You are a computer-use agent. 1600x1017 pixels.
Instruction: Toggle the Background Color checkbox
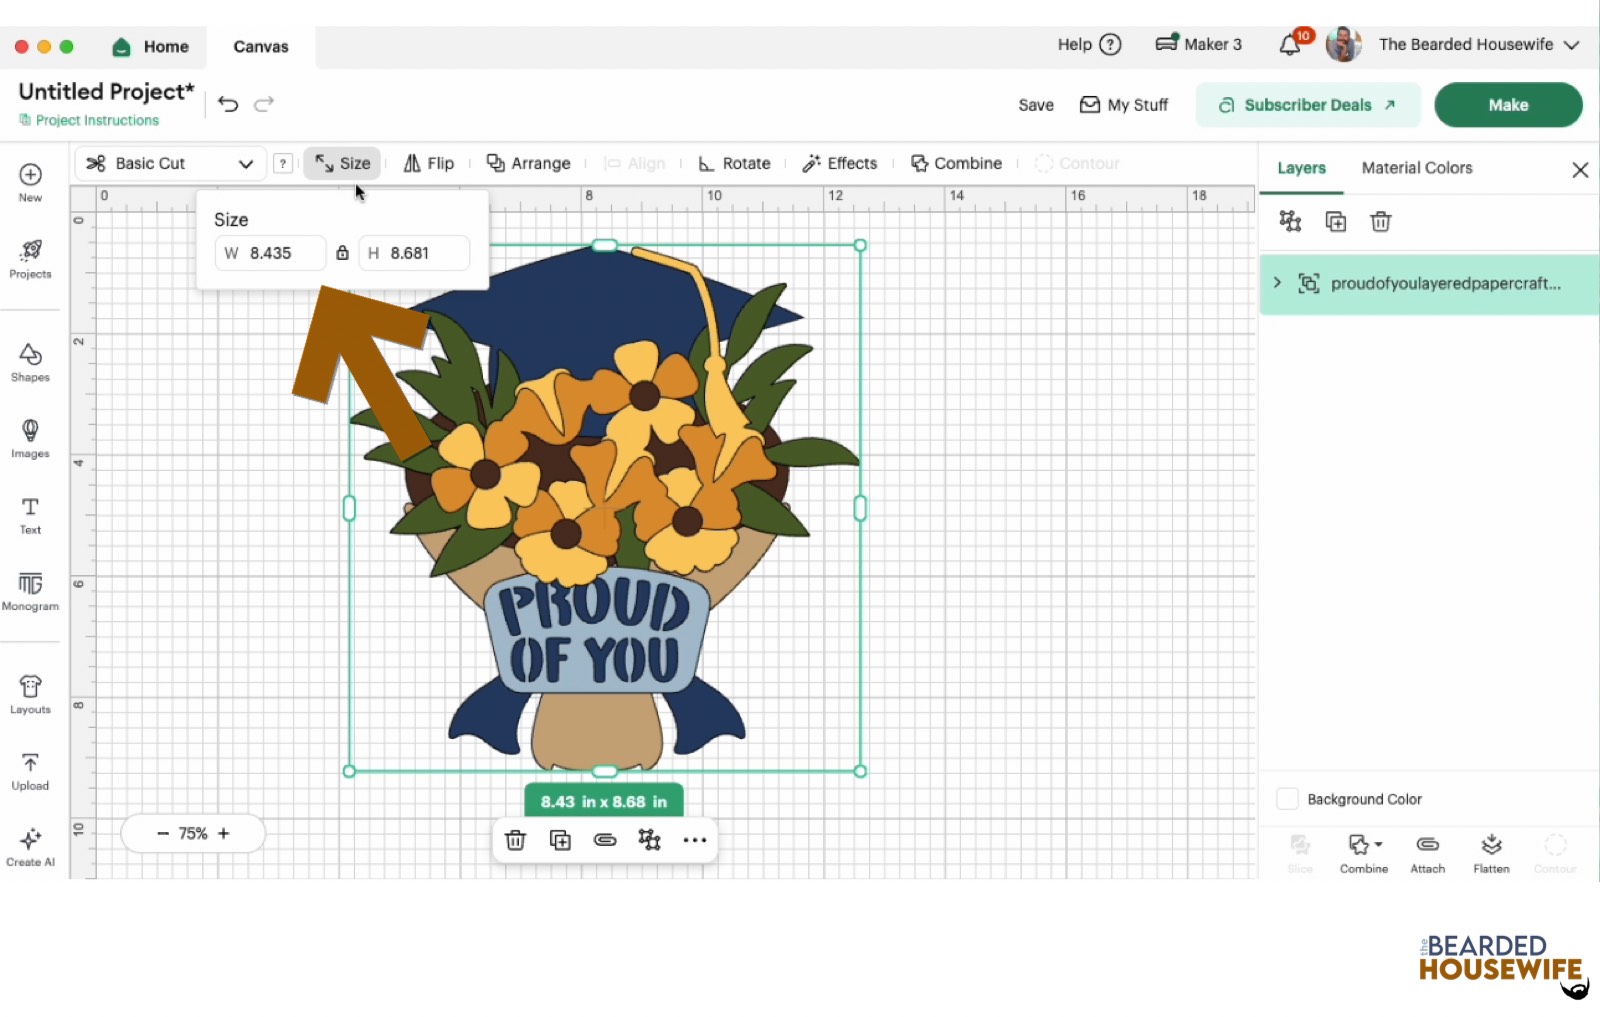click(x=1288, y=799)
